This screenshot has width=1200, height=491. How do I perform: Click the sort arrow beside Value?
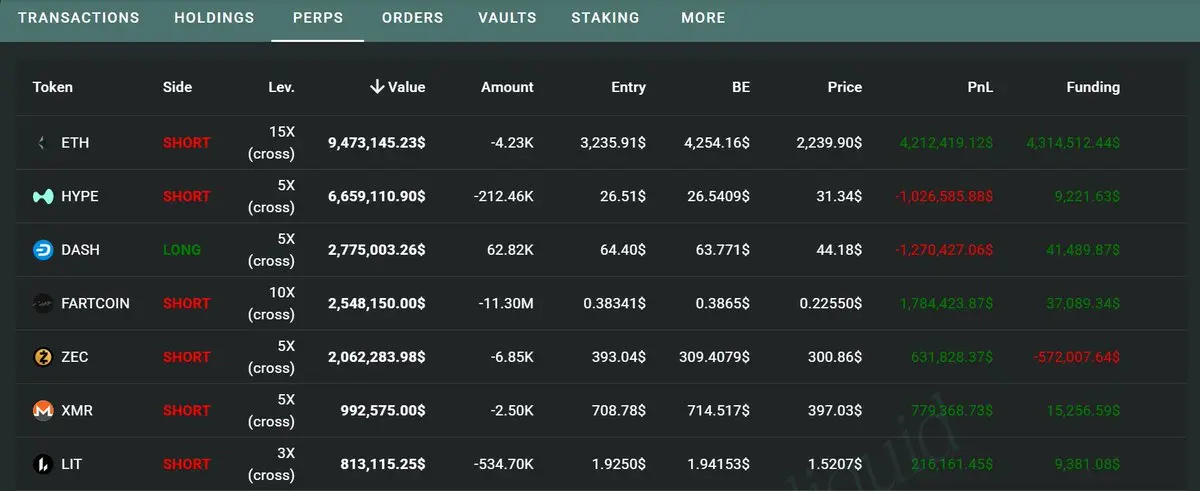(x=377, y=87)
